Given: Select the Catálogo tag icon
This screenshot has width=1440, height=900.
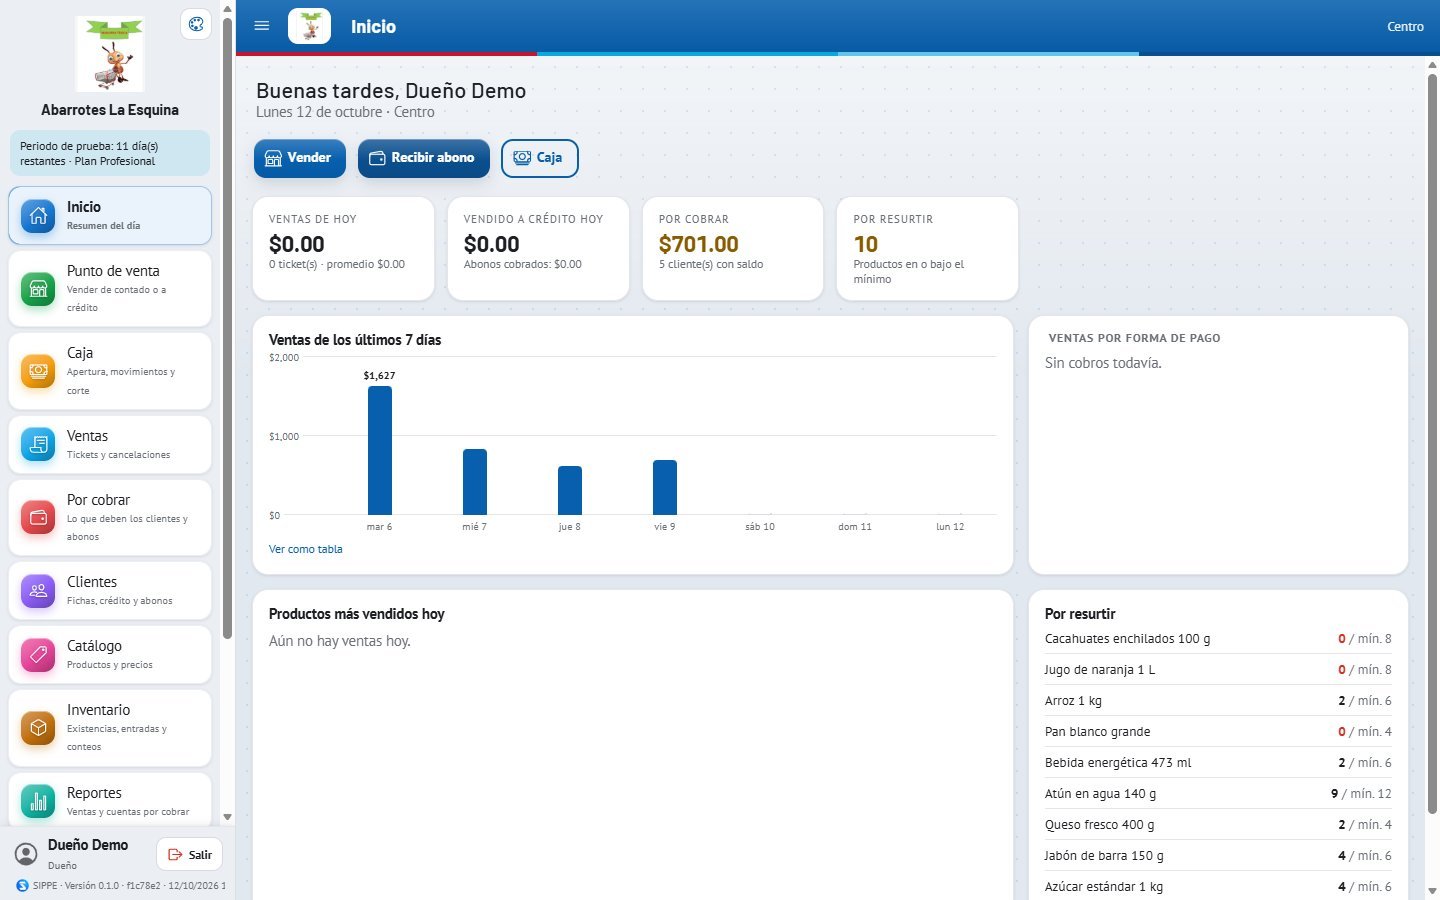Looking at the screenshot, I should click(38, 654).
